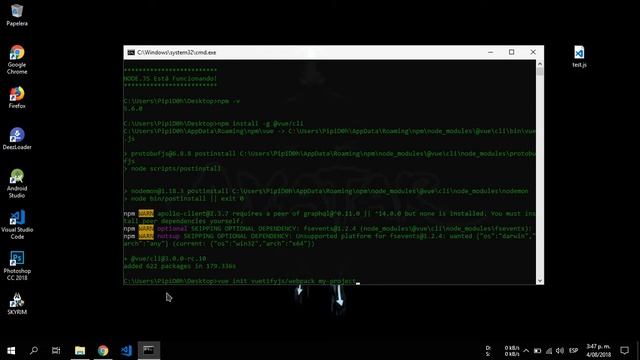This screenshot has height=360, width=640.
Task: Switch to Chrome in the taskbar
Action: coord(103,350)
